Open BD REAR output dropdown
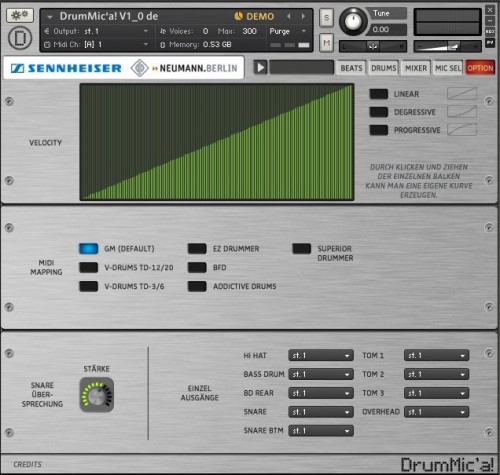 (x=321, y=393)
